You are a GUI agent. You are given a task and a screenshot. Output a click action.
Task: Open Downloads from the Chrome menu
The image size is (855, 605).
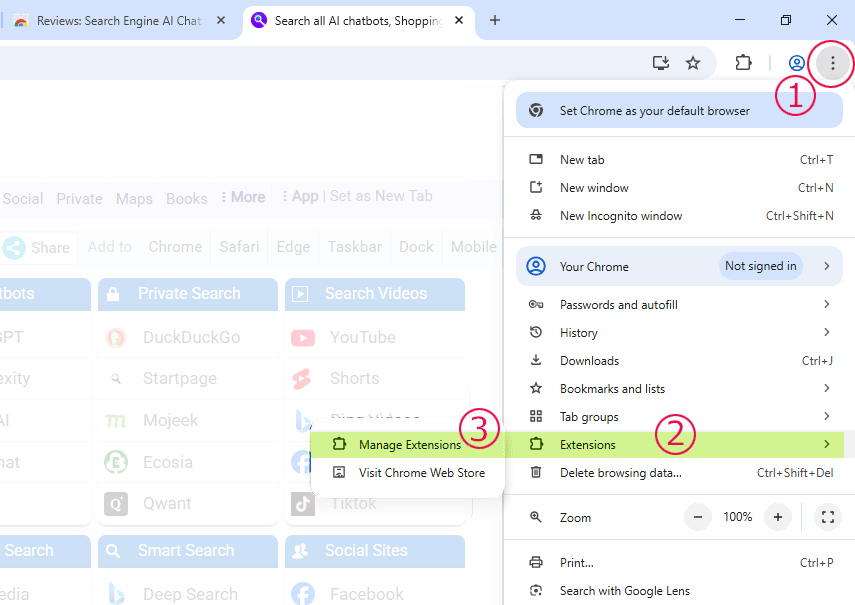589,361
